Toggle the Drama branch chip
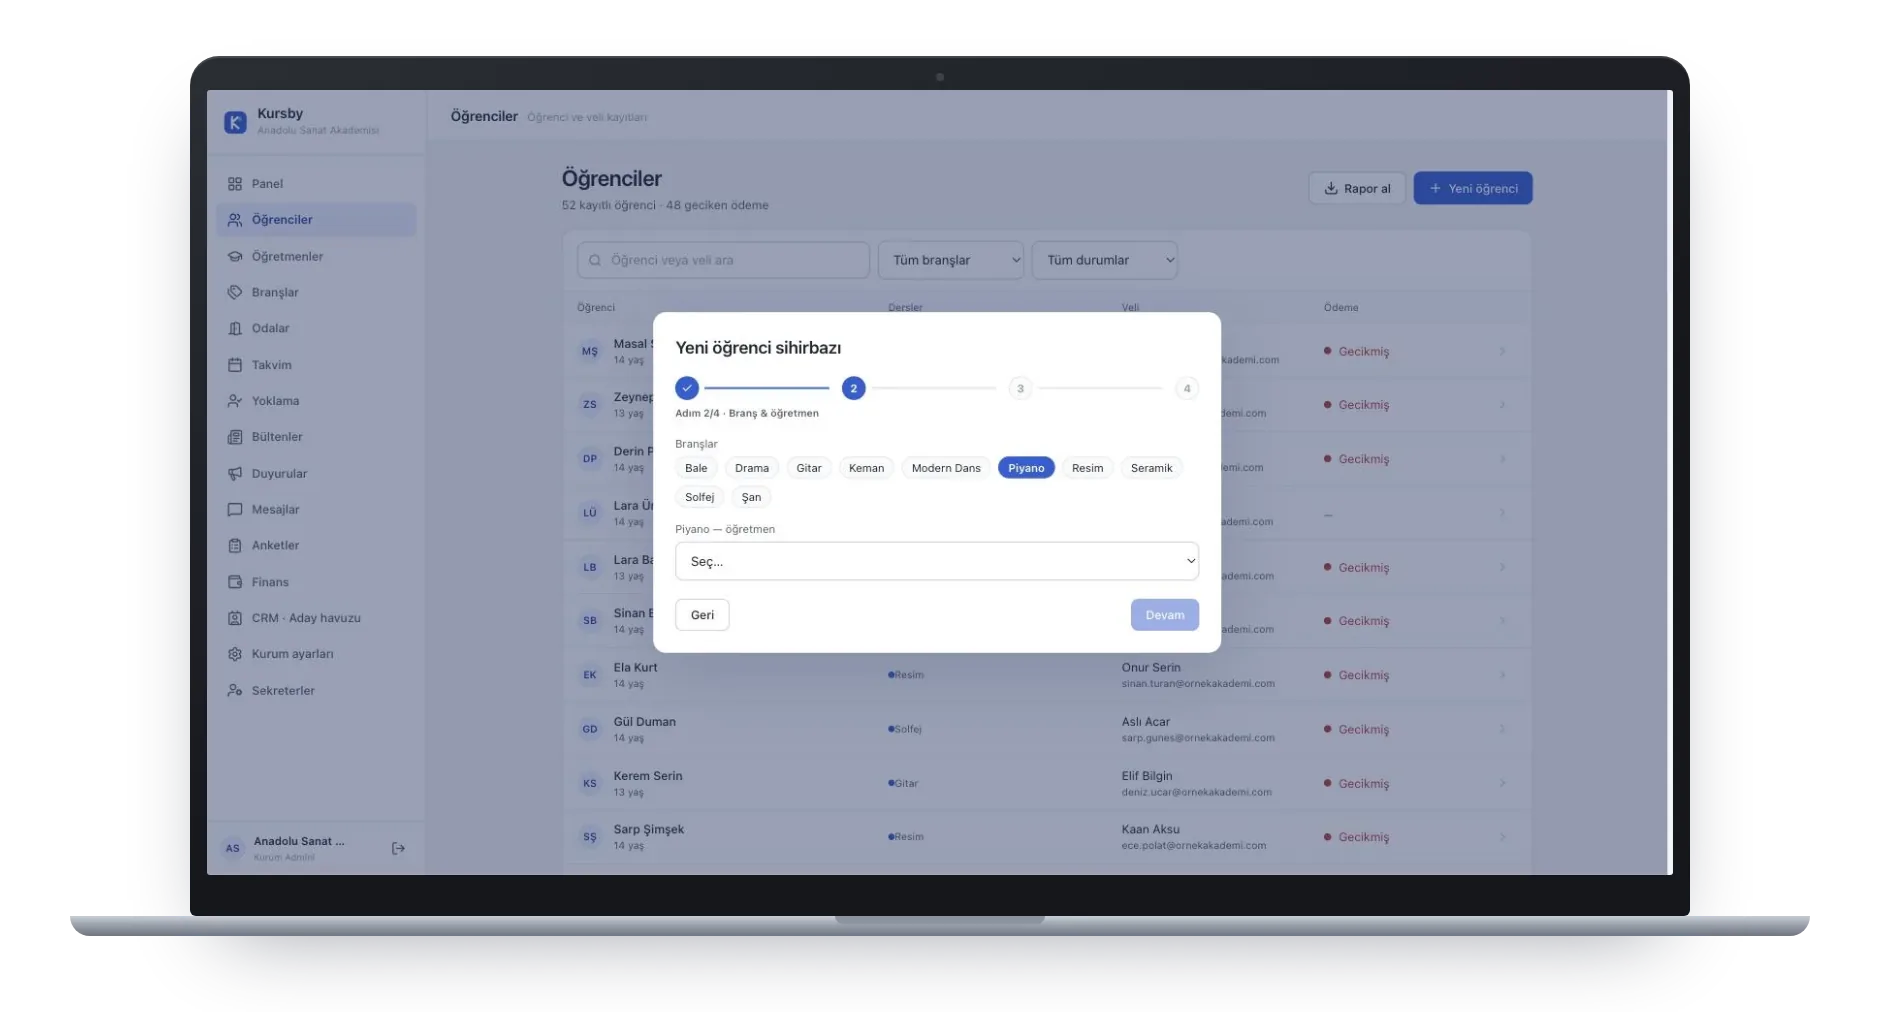 point(752,468)
